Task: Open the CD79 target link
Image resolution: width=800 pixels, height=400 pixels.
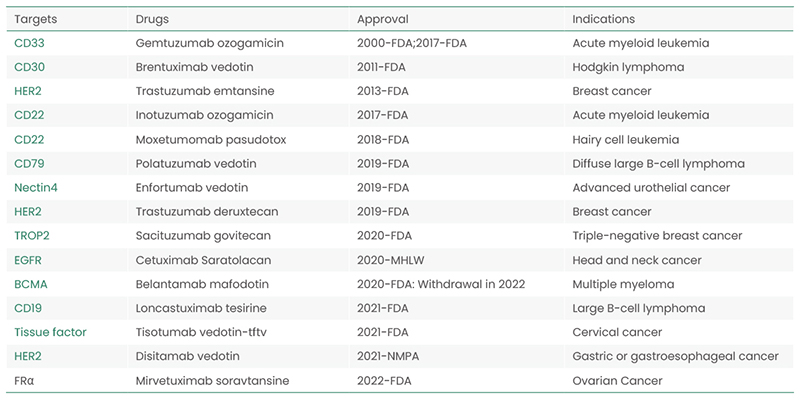Action: pyautogui.click(x=29, y=164)
